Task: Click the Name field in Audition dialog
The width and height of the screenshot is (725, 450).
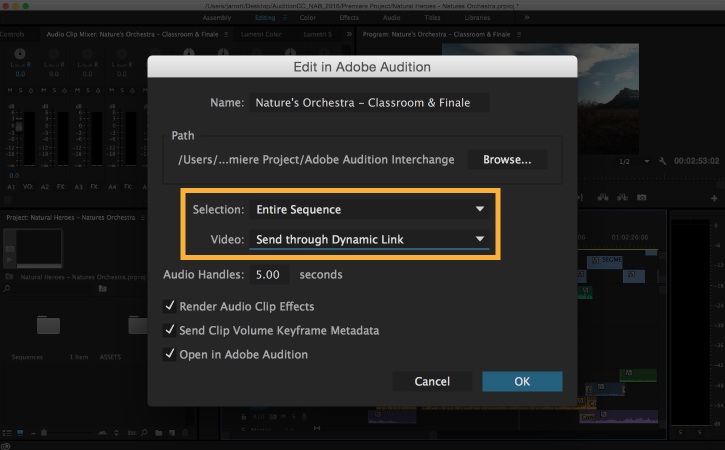Action: 369,103
